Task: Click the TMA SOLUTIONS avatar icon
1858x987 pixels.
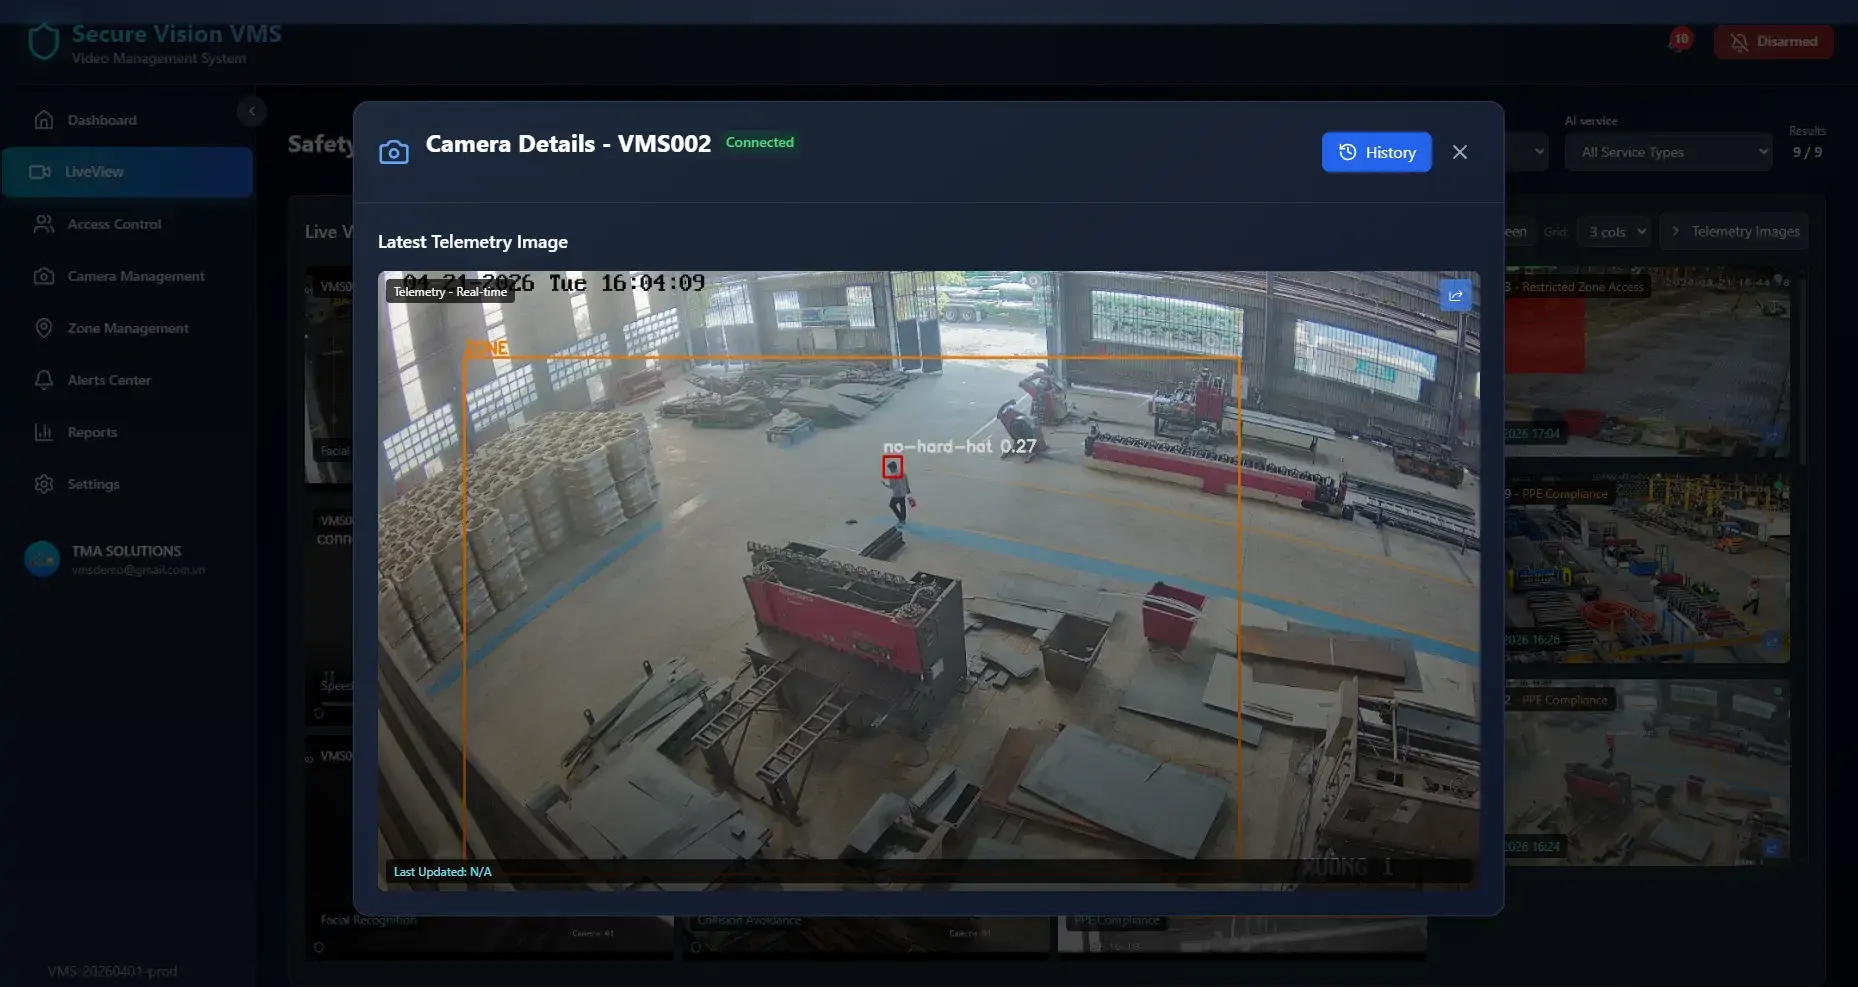Action: point(42,559)
